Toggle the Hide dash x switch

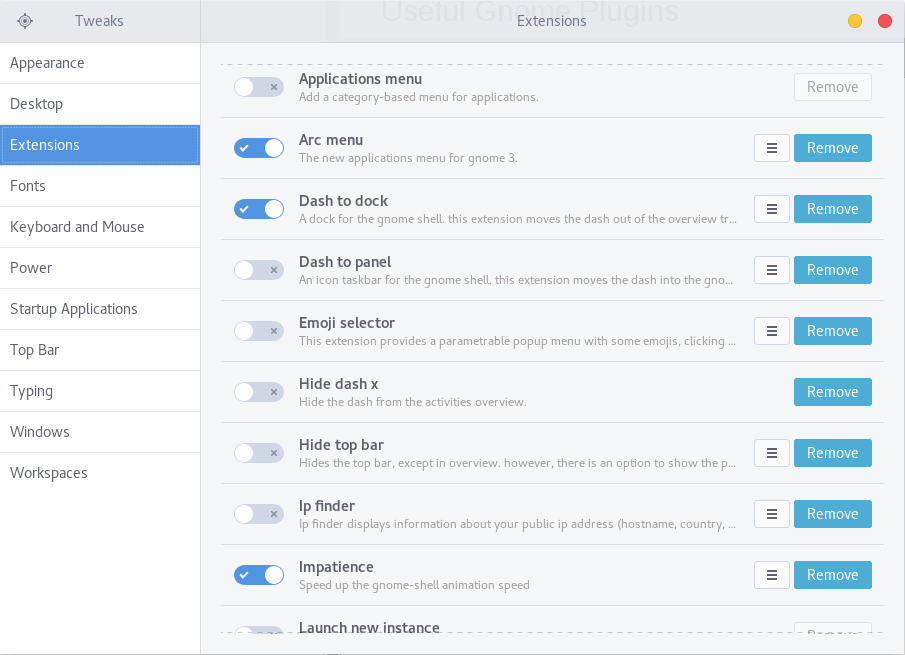259,392
